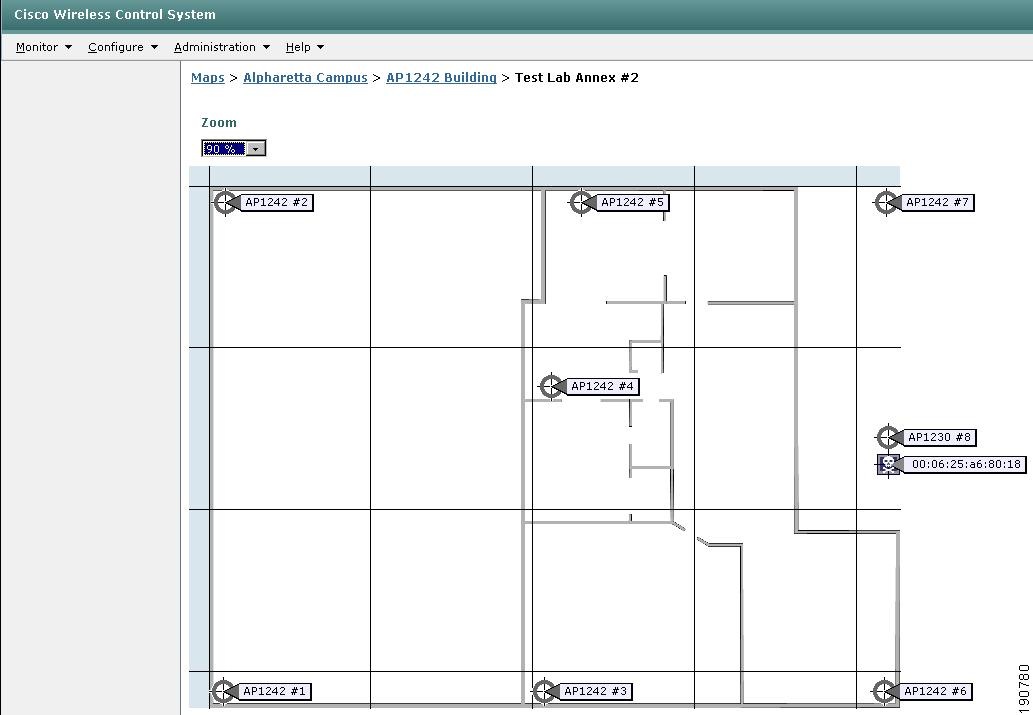Click the AP1242 #5 access point icon
This screenshot has width=1033, height=715.
580,202
